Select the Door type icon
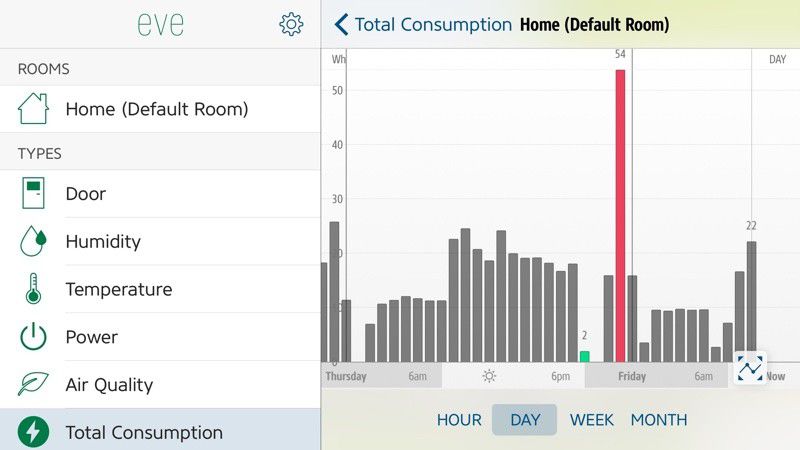The width and height of the screenshot is (800, 450). (x=33, y=193)
